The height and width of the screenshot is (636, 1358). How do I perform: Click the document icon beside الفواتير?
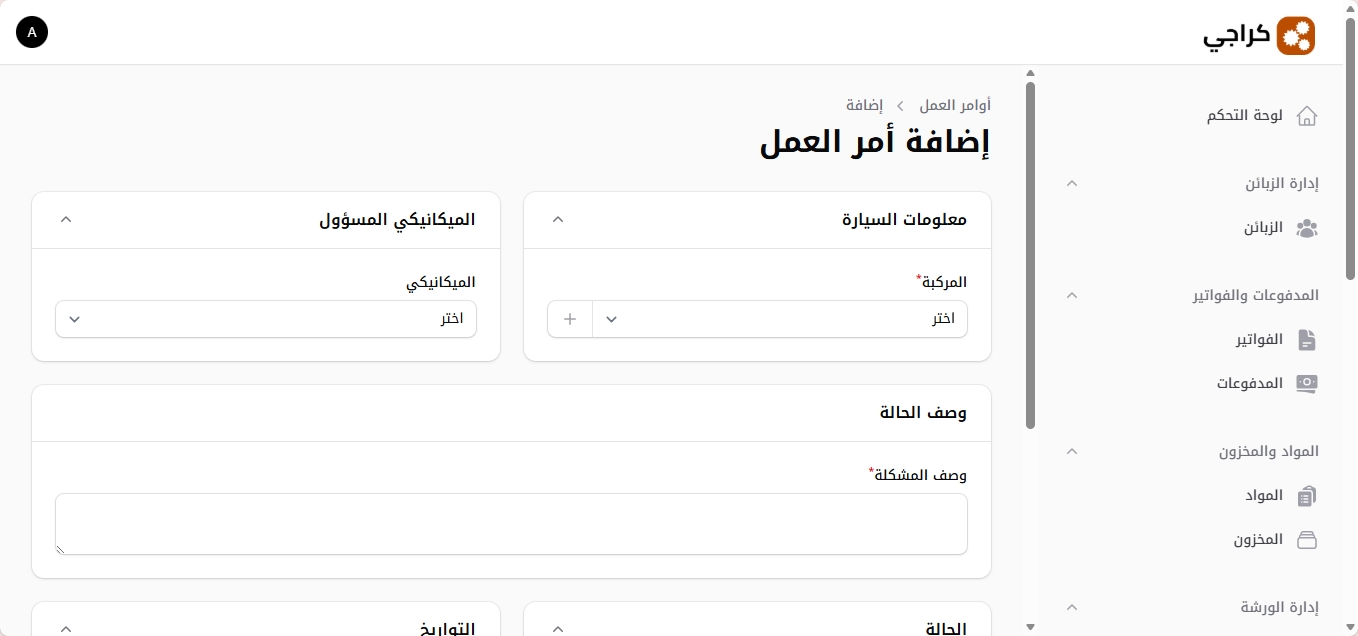tap(1306, 340)
